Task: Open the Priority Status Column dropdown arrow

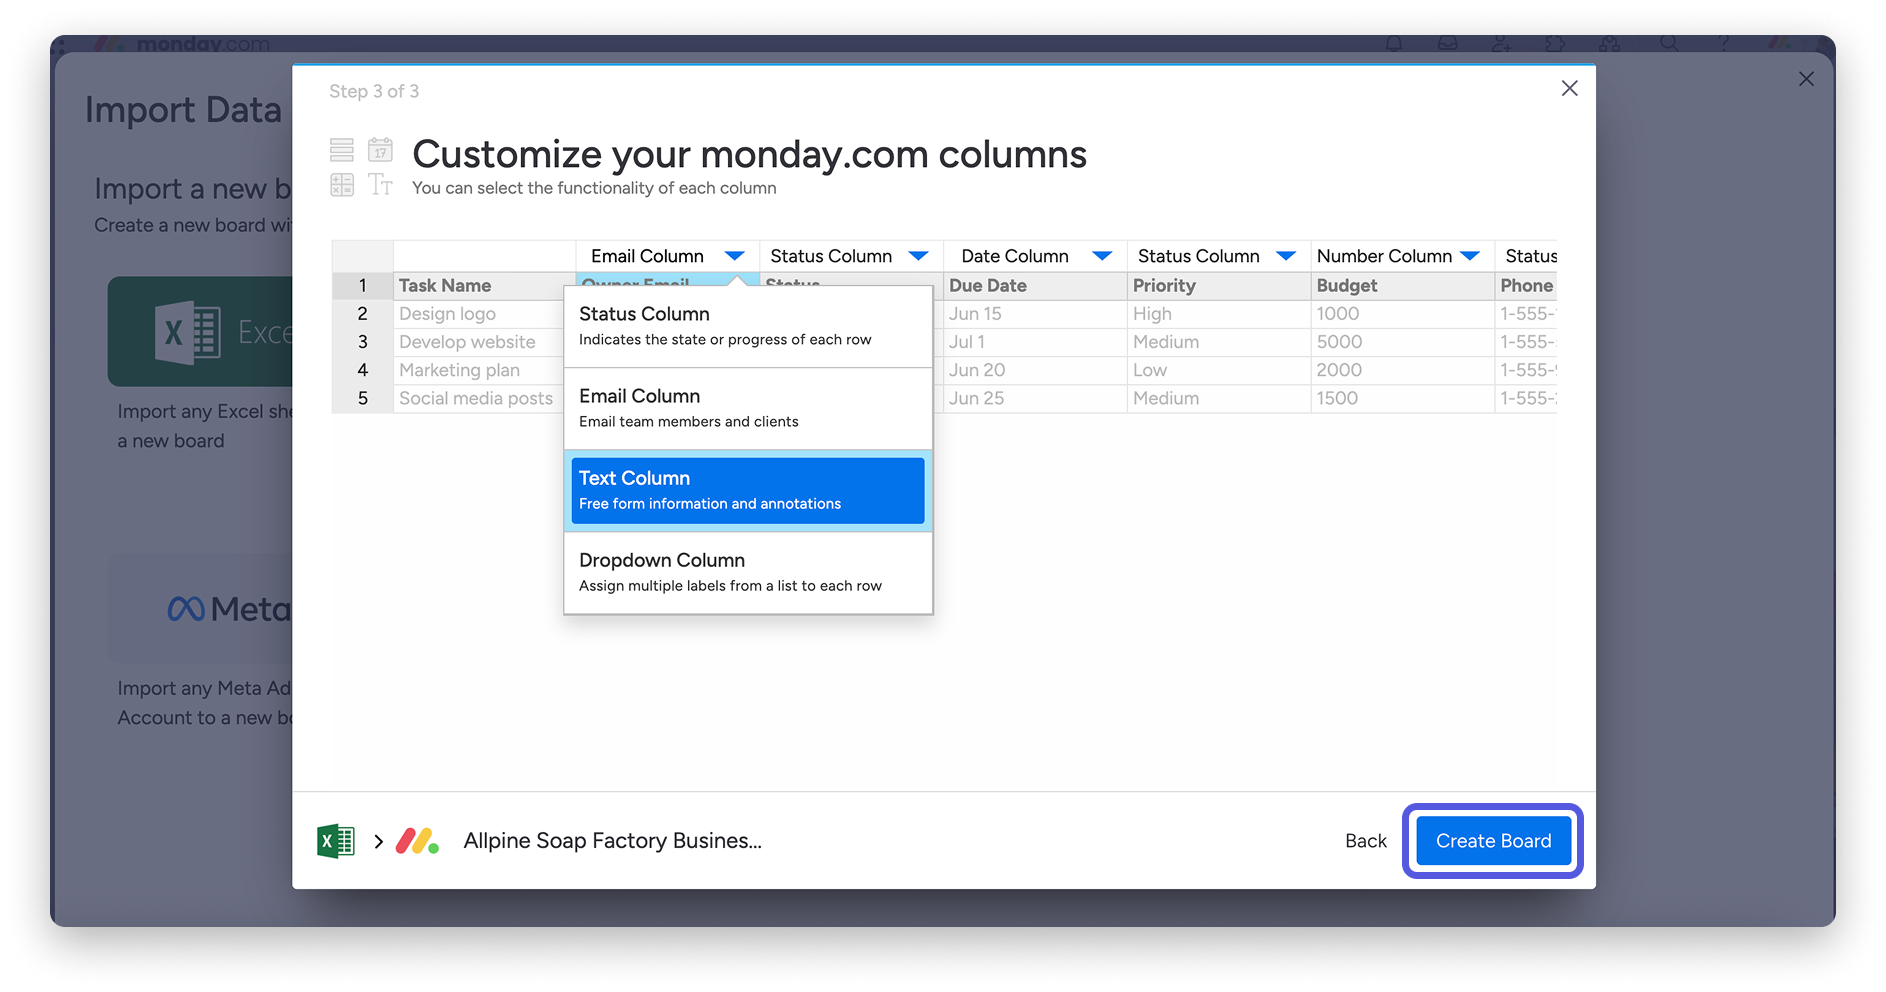Action: [1286, 256]
